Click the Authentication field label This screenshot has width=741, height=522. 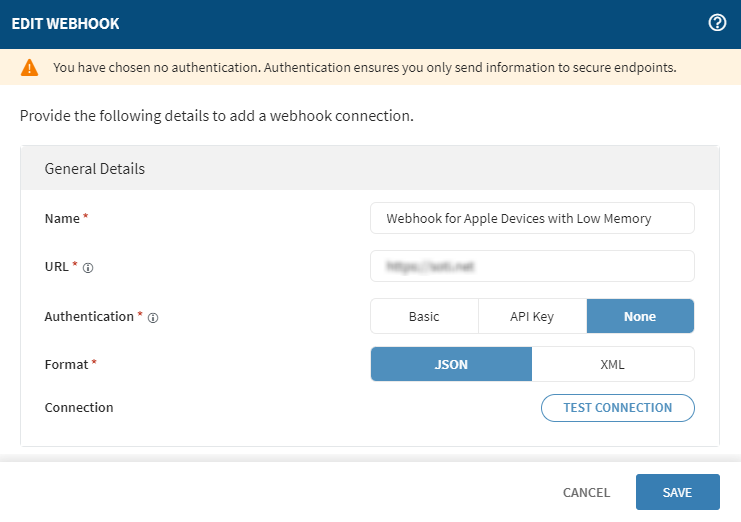(89, 316)
